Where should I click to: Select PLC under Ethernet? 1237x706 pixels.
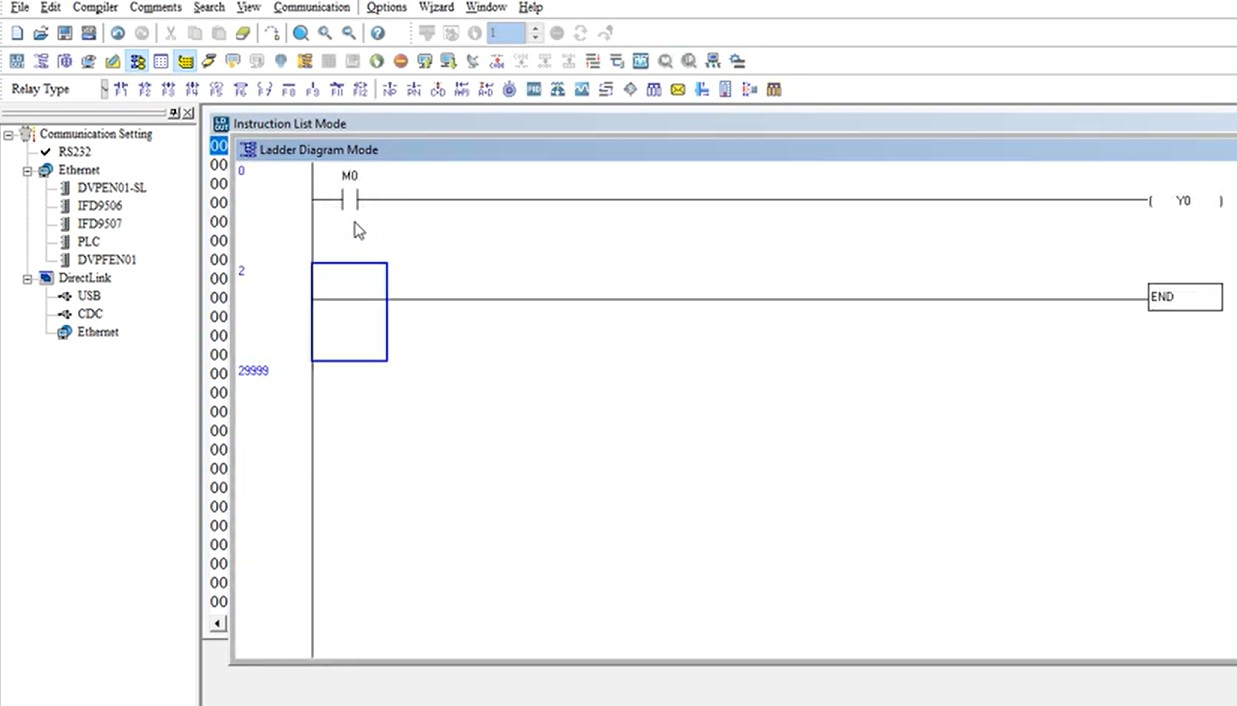click(88, 242)
